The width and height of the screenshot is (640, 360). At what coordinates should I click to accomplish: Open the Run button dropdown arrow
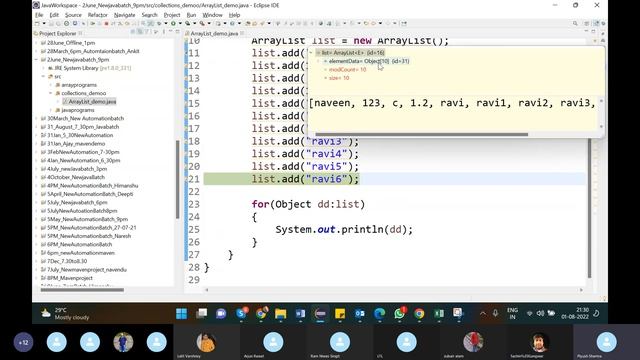click(180, 23)
